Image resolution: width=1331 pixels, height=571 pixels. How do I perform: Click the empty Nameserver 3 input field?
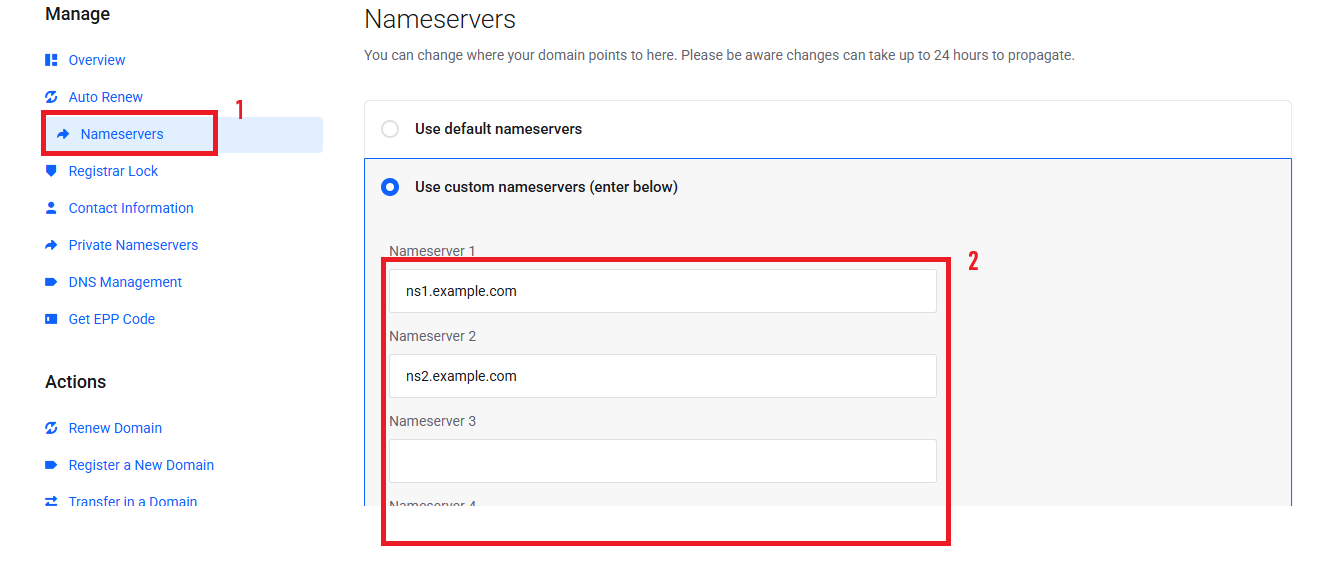[x=663, y=461]
